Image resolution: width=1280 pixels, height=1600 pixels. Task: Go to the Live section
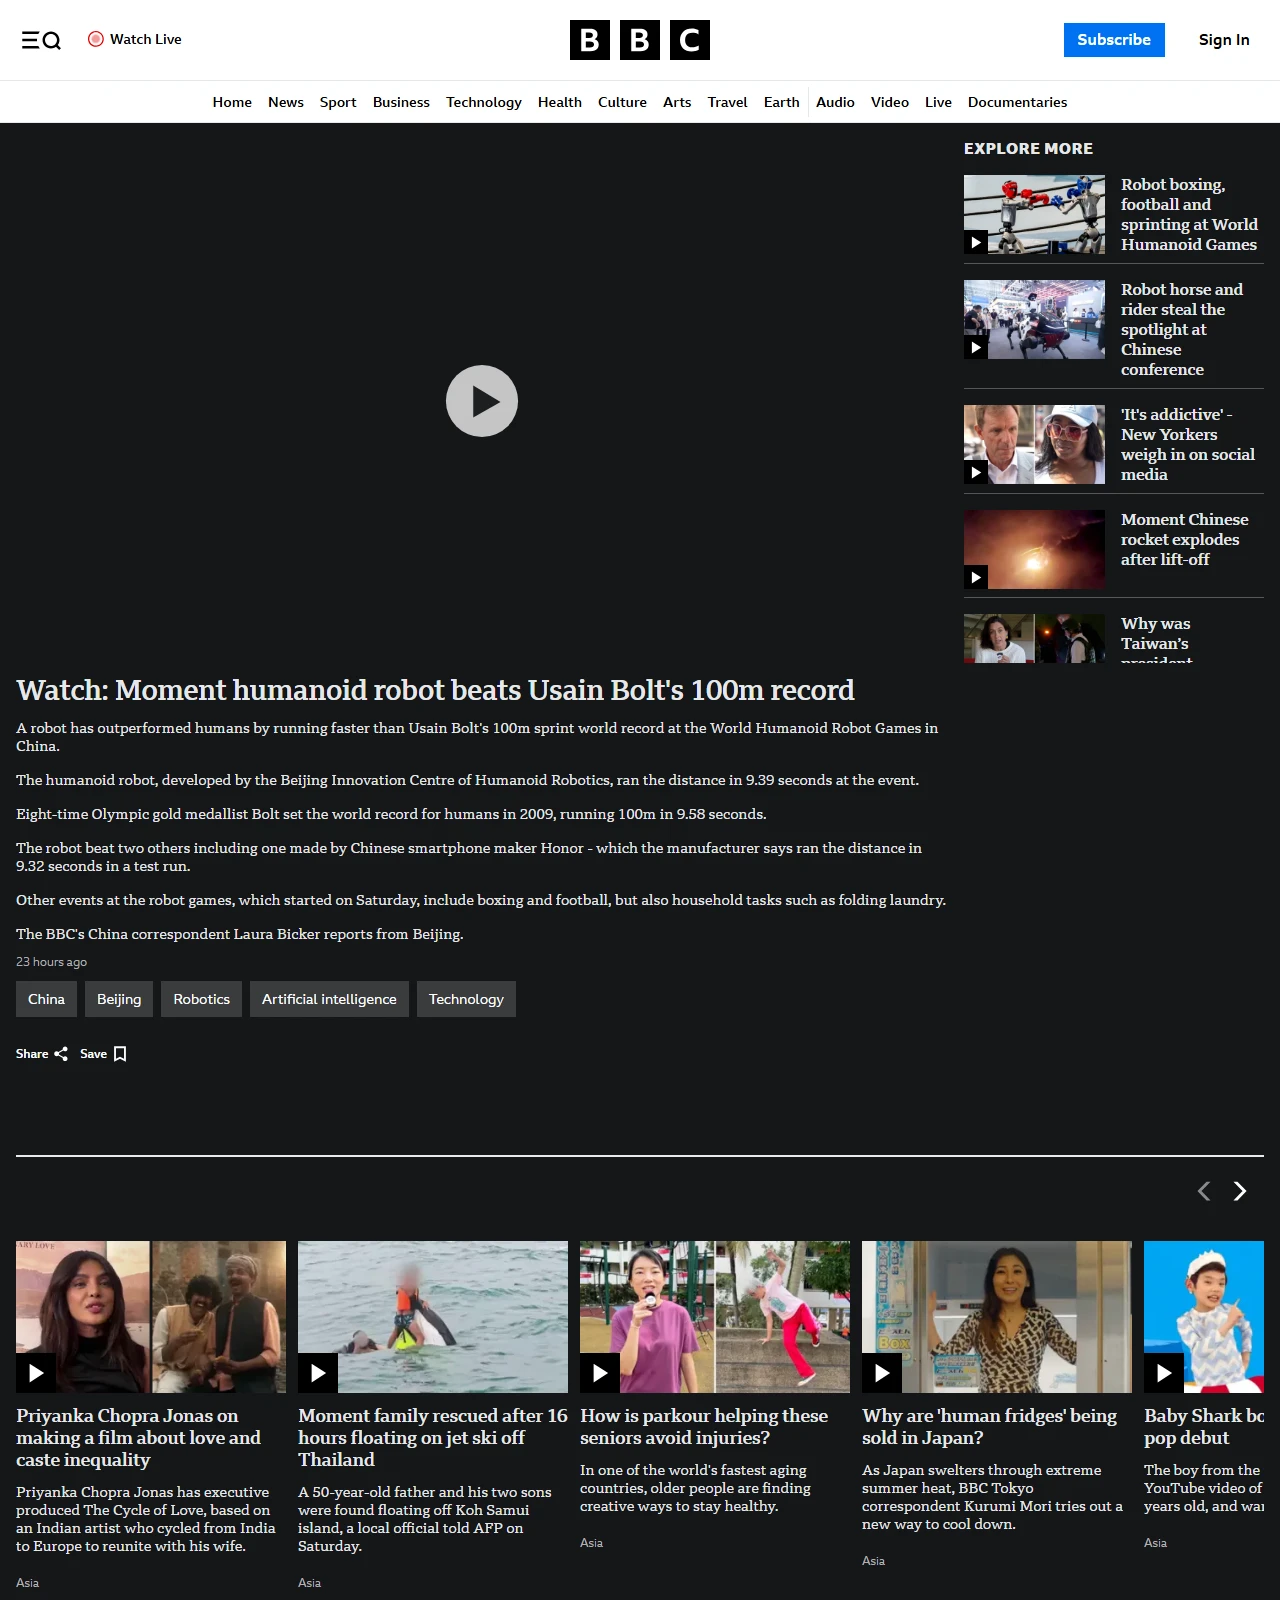tap(938, 102)
